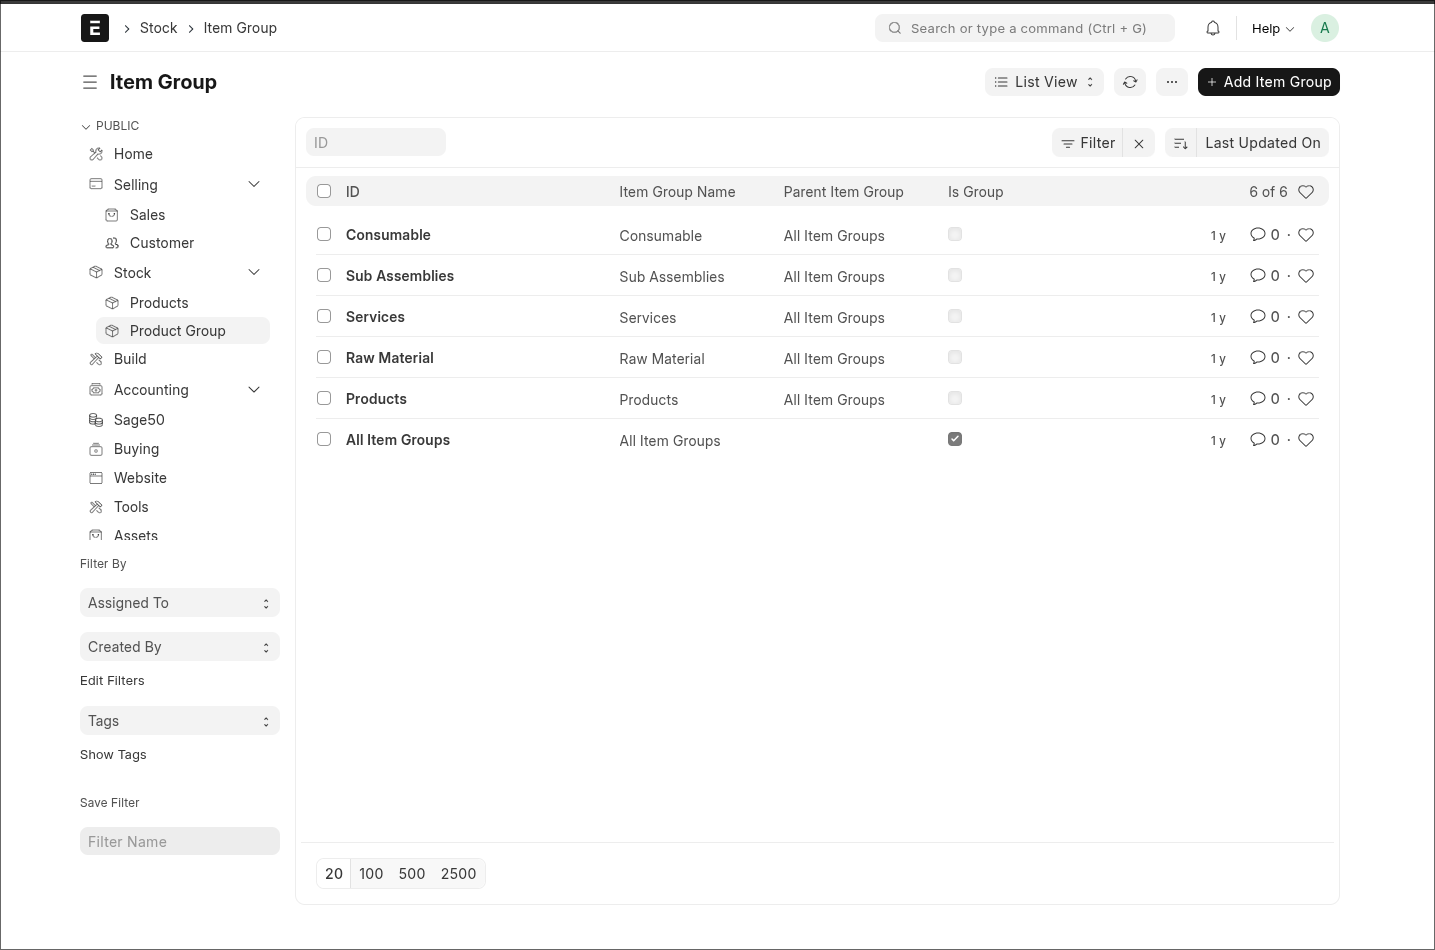Check the Sub Assemblies row checkbox
The image size is (1435, 950).
324,275
